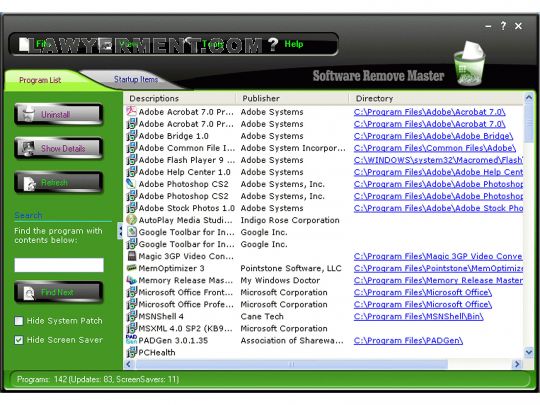The image size is (540, 405).
Task: Open the Adobe Stock Photos directory link
Action: point(438,208)
